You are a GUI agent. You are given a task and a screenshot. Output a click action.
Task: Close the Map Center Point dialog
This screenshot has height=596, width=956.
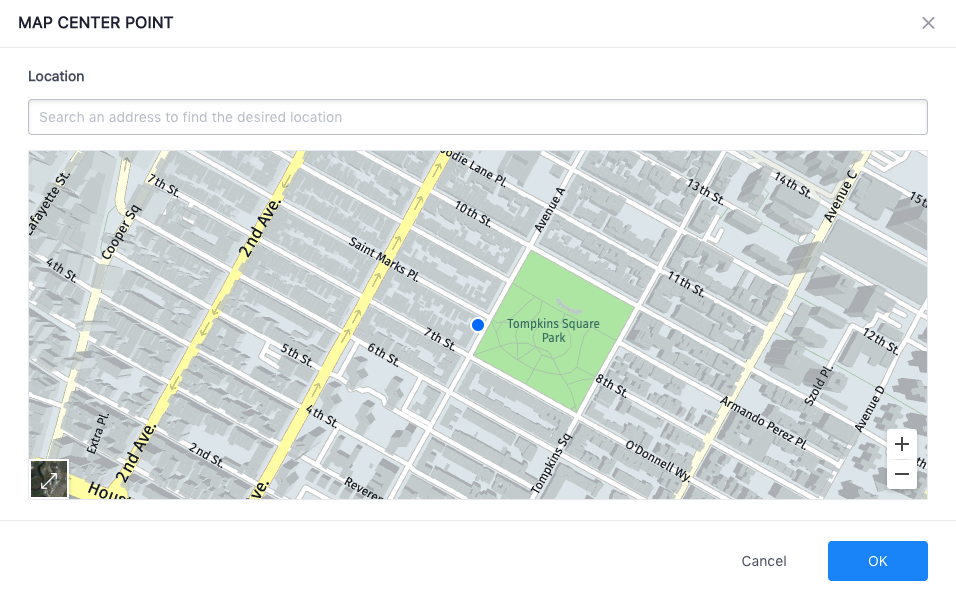coord(928,23)
